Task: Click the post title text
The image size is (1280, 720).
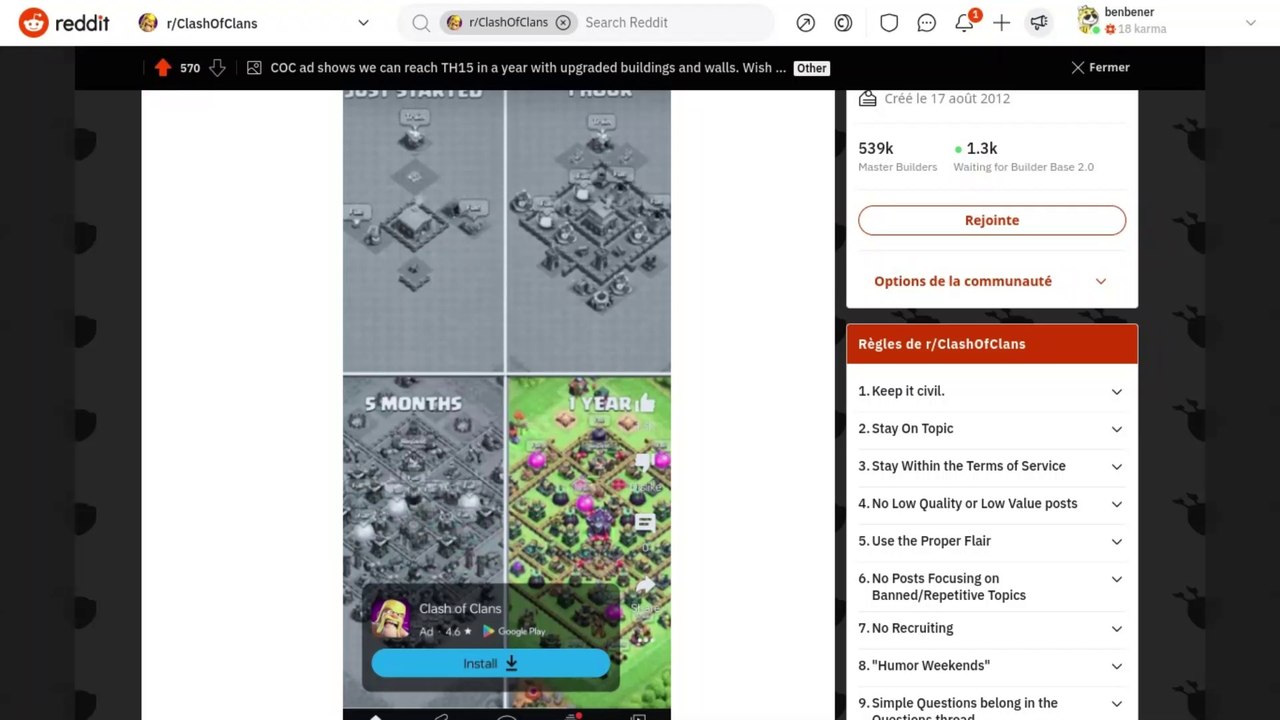Action: [528, 67]
